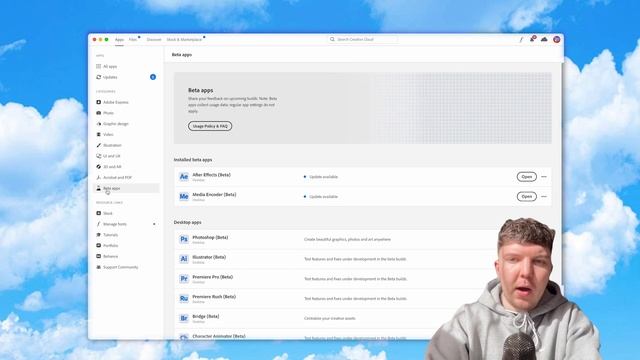Click the Premiere Pro (Beta) Pr icon
Viewport: 640px width, 360px height.
[184, 279]
